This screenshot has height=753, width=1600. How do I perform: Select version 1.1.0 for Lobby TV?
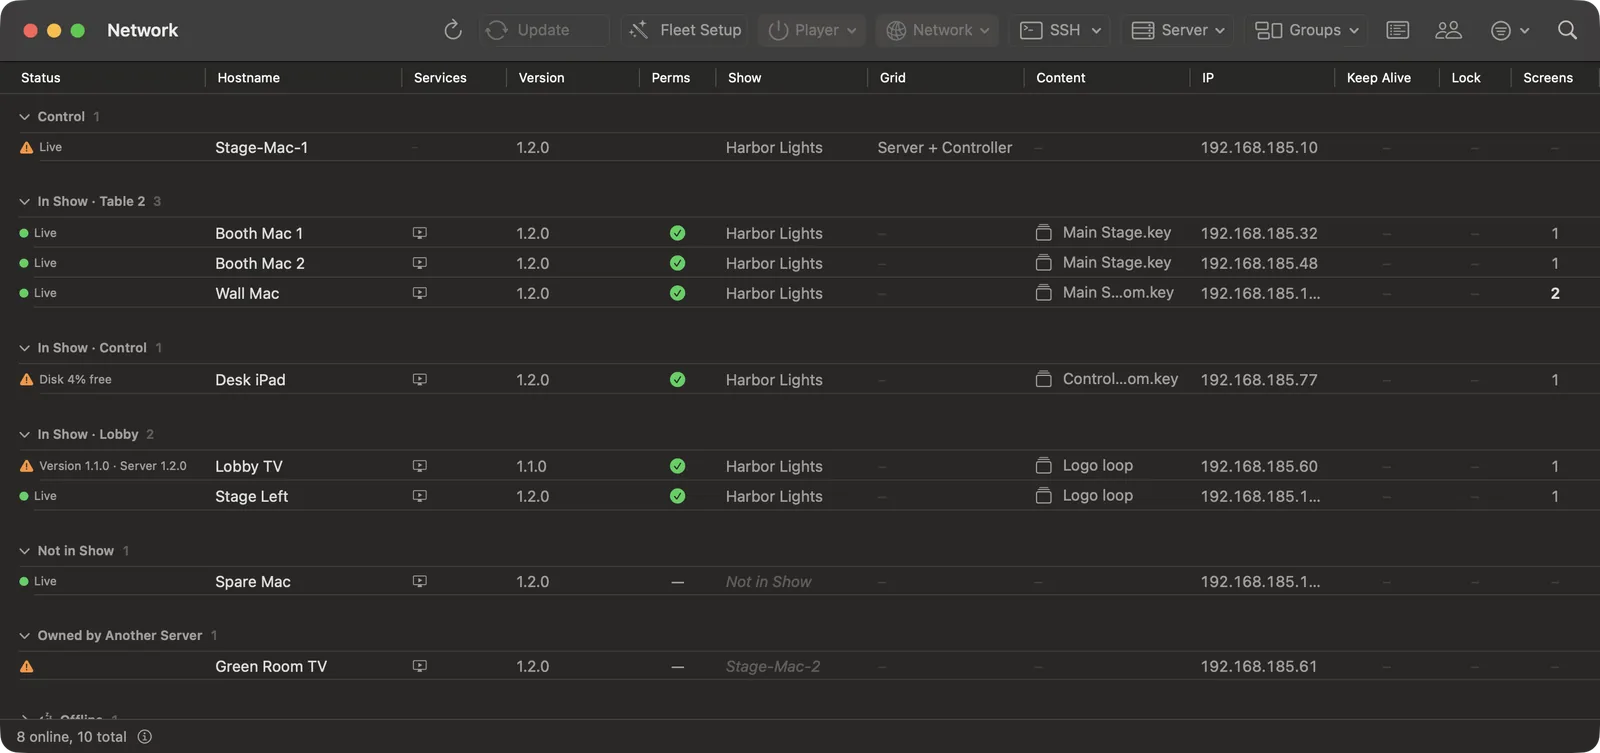coord(532,466)
